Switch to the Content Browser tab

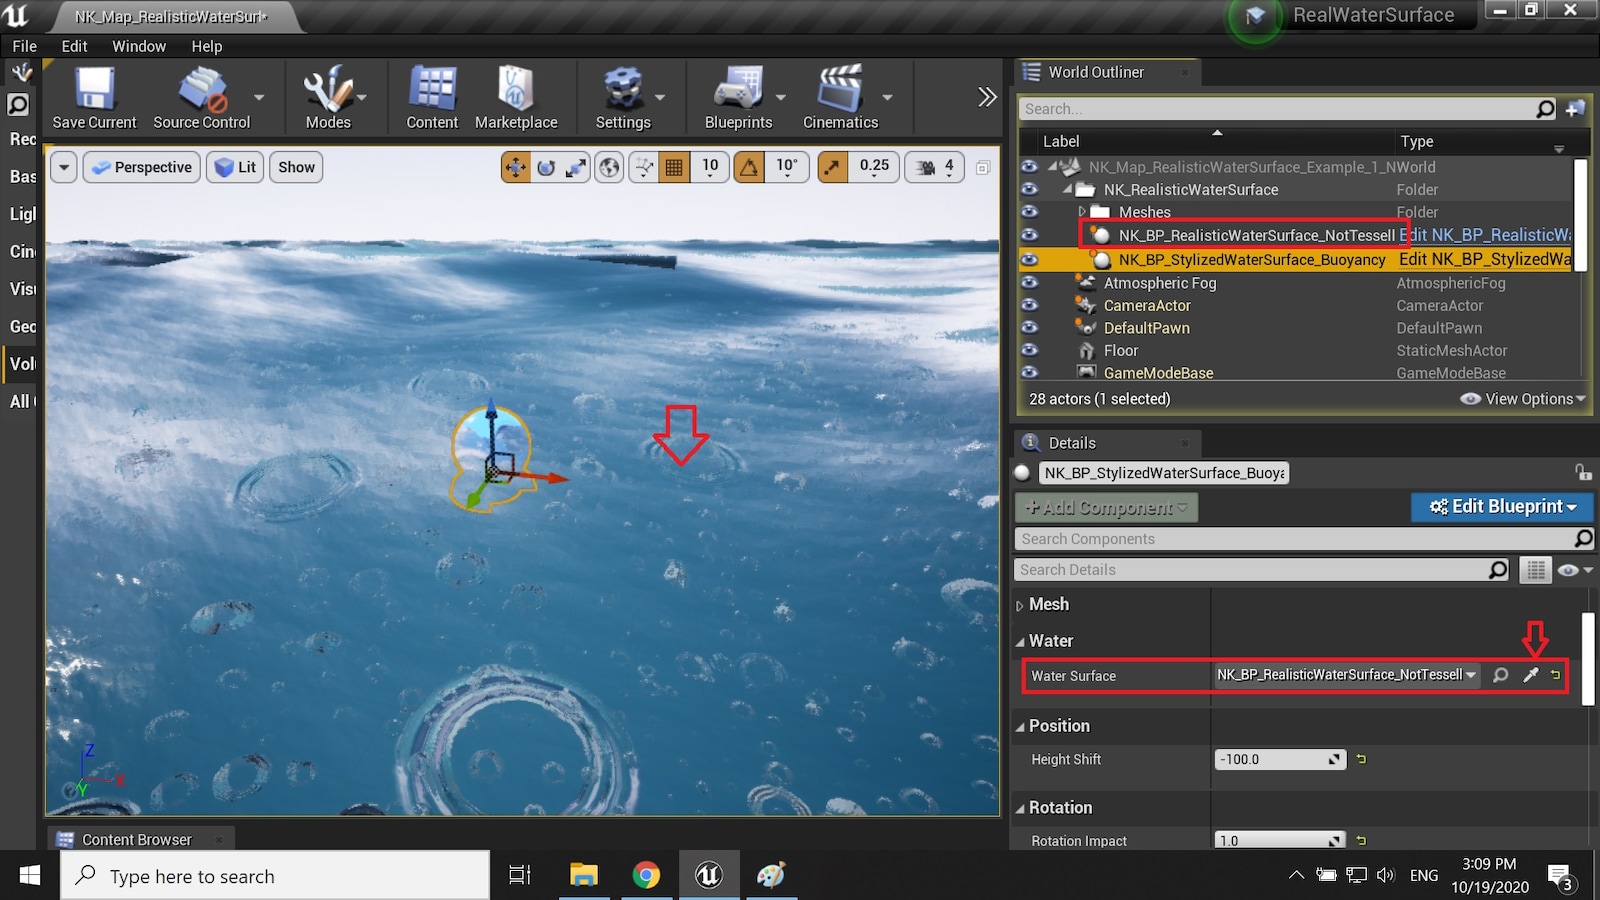pos(137,839)
